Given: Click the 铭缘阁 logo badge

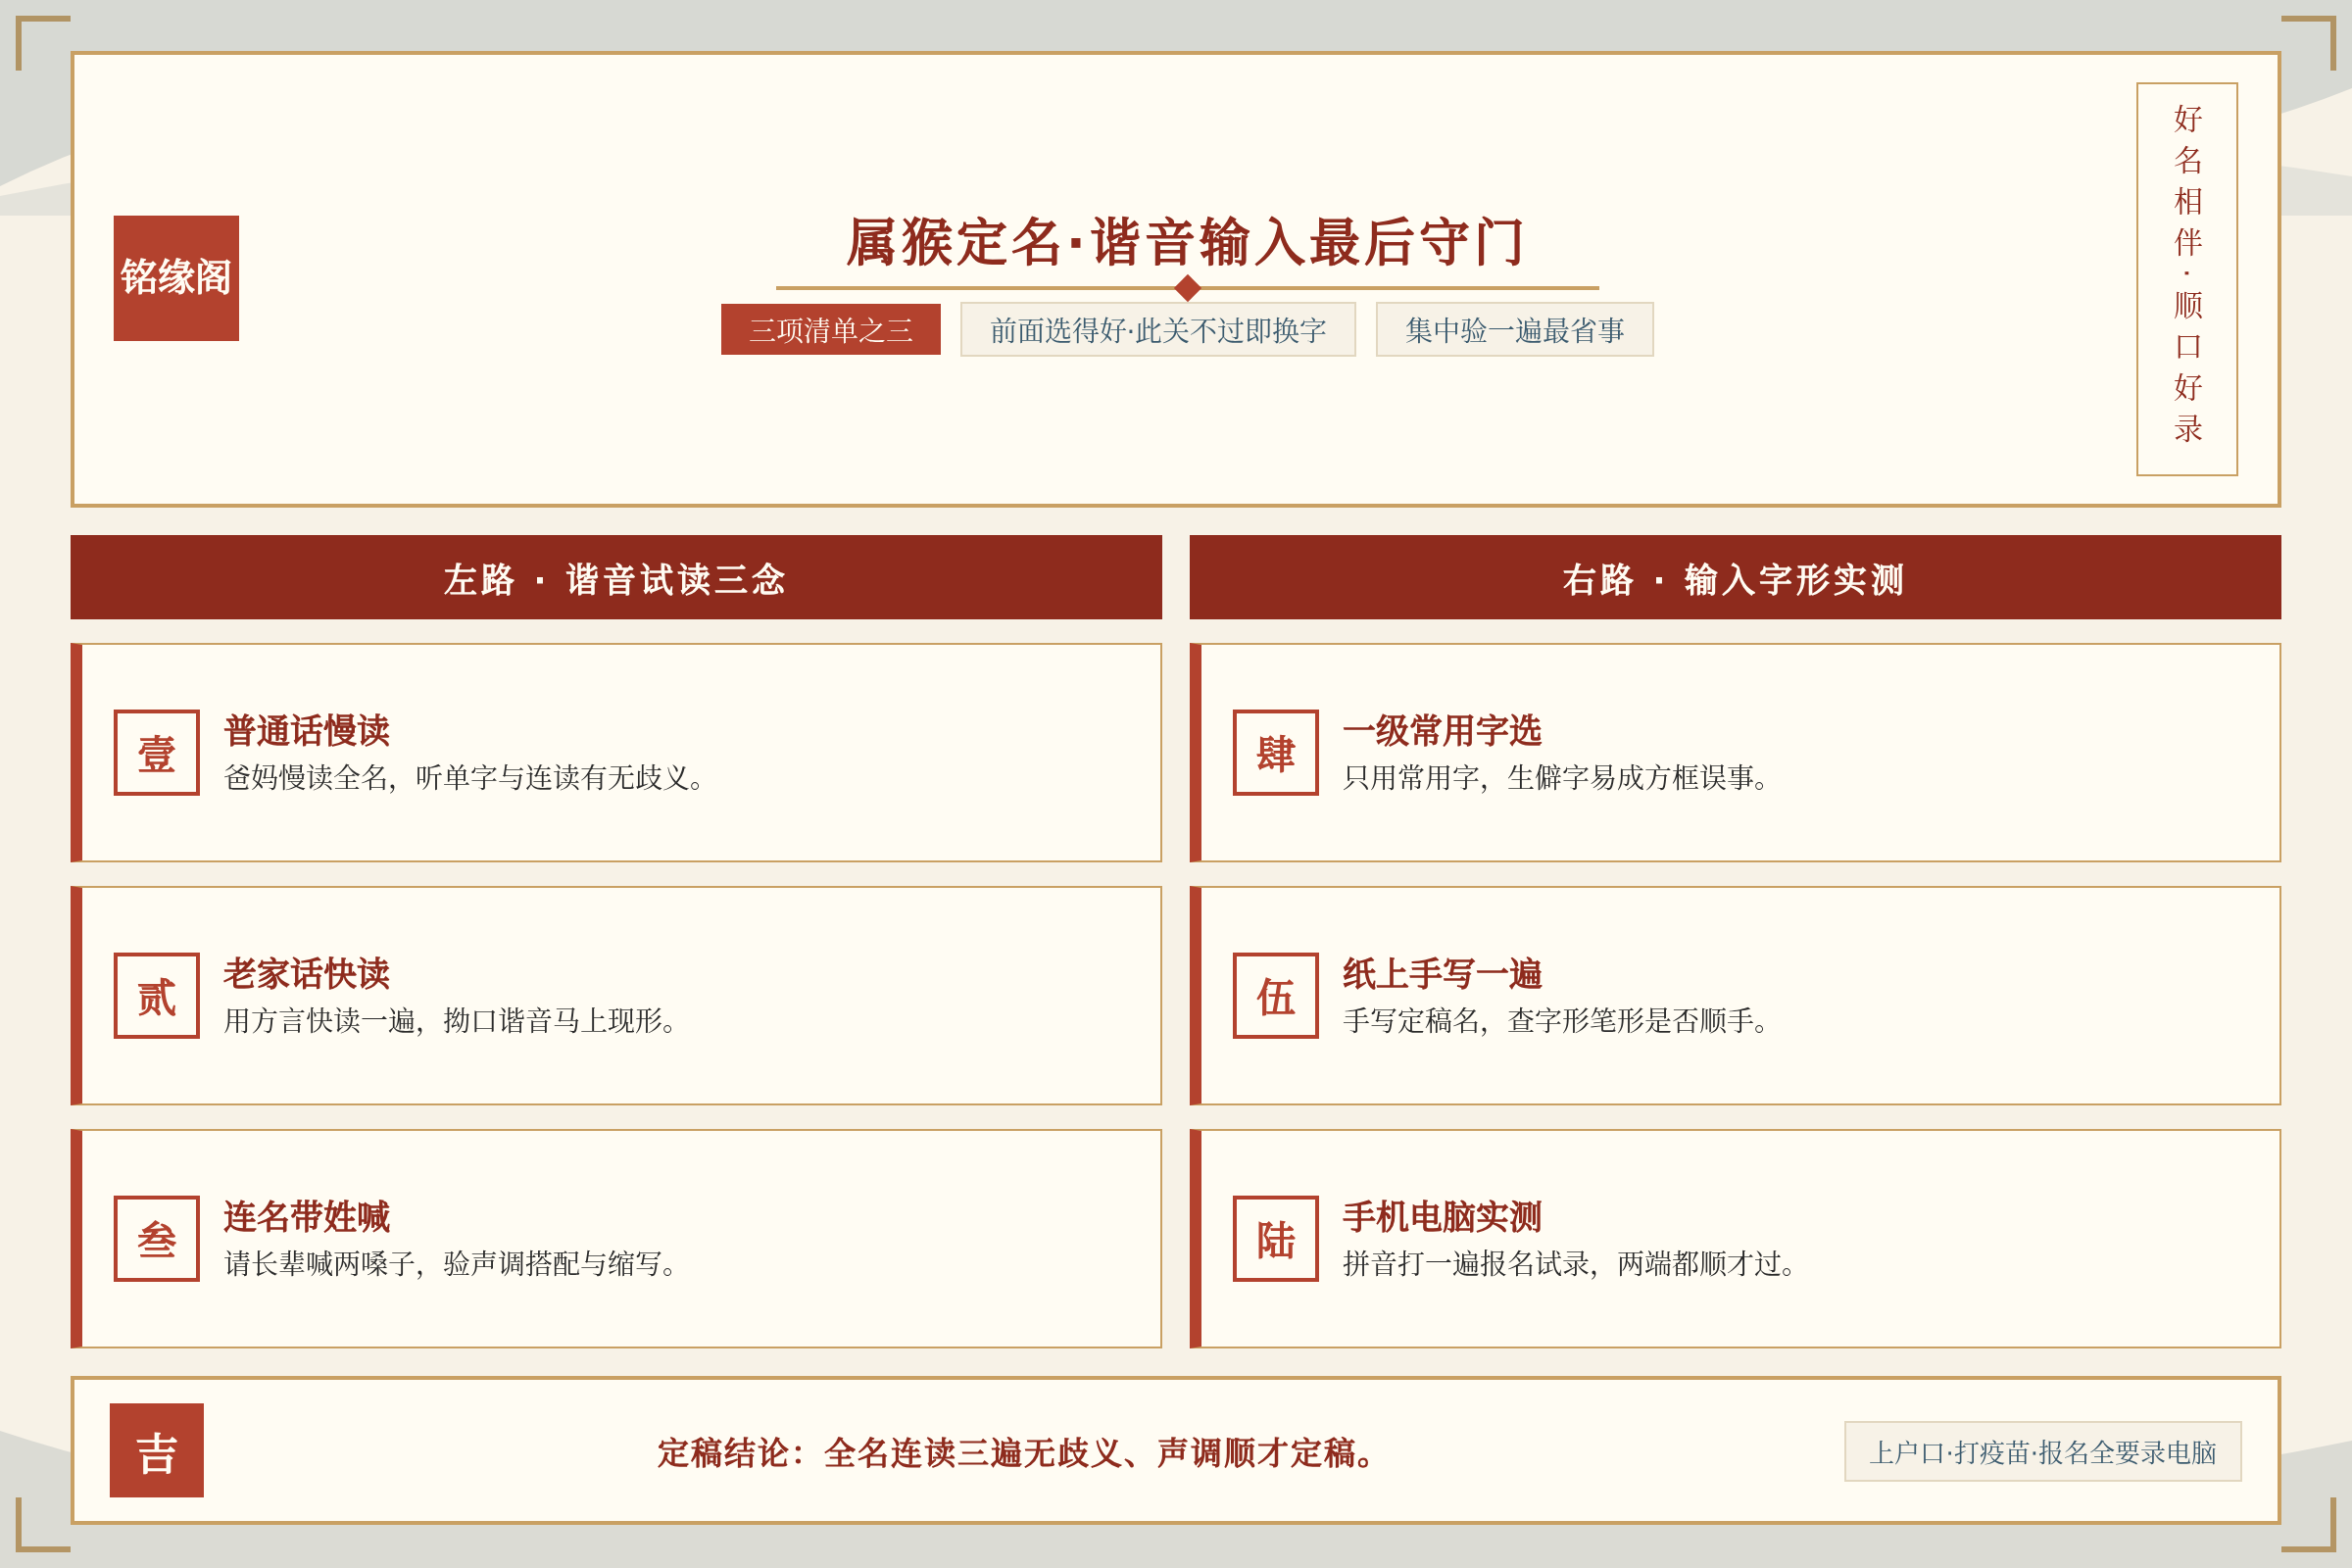Looking at the screenshot, I should click(176, 278).
